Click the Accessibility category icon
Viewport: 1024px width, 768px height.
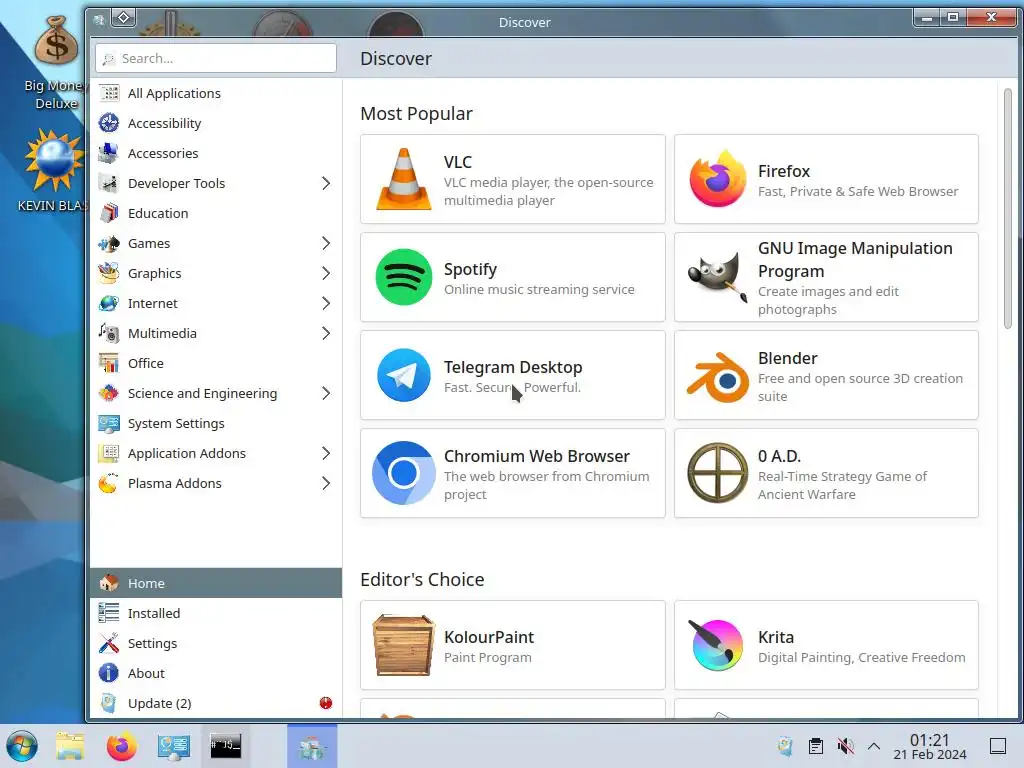109,123
